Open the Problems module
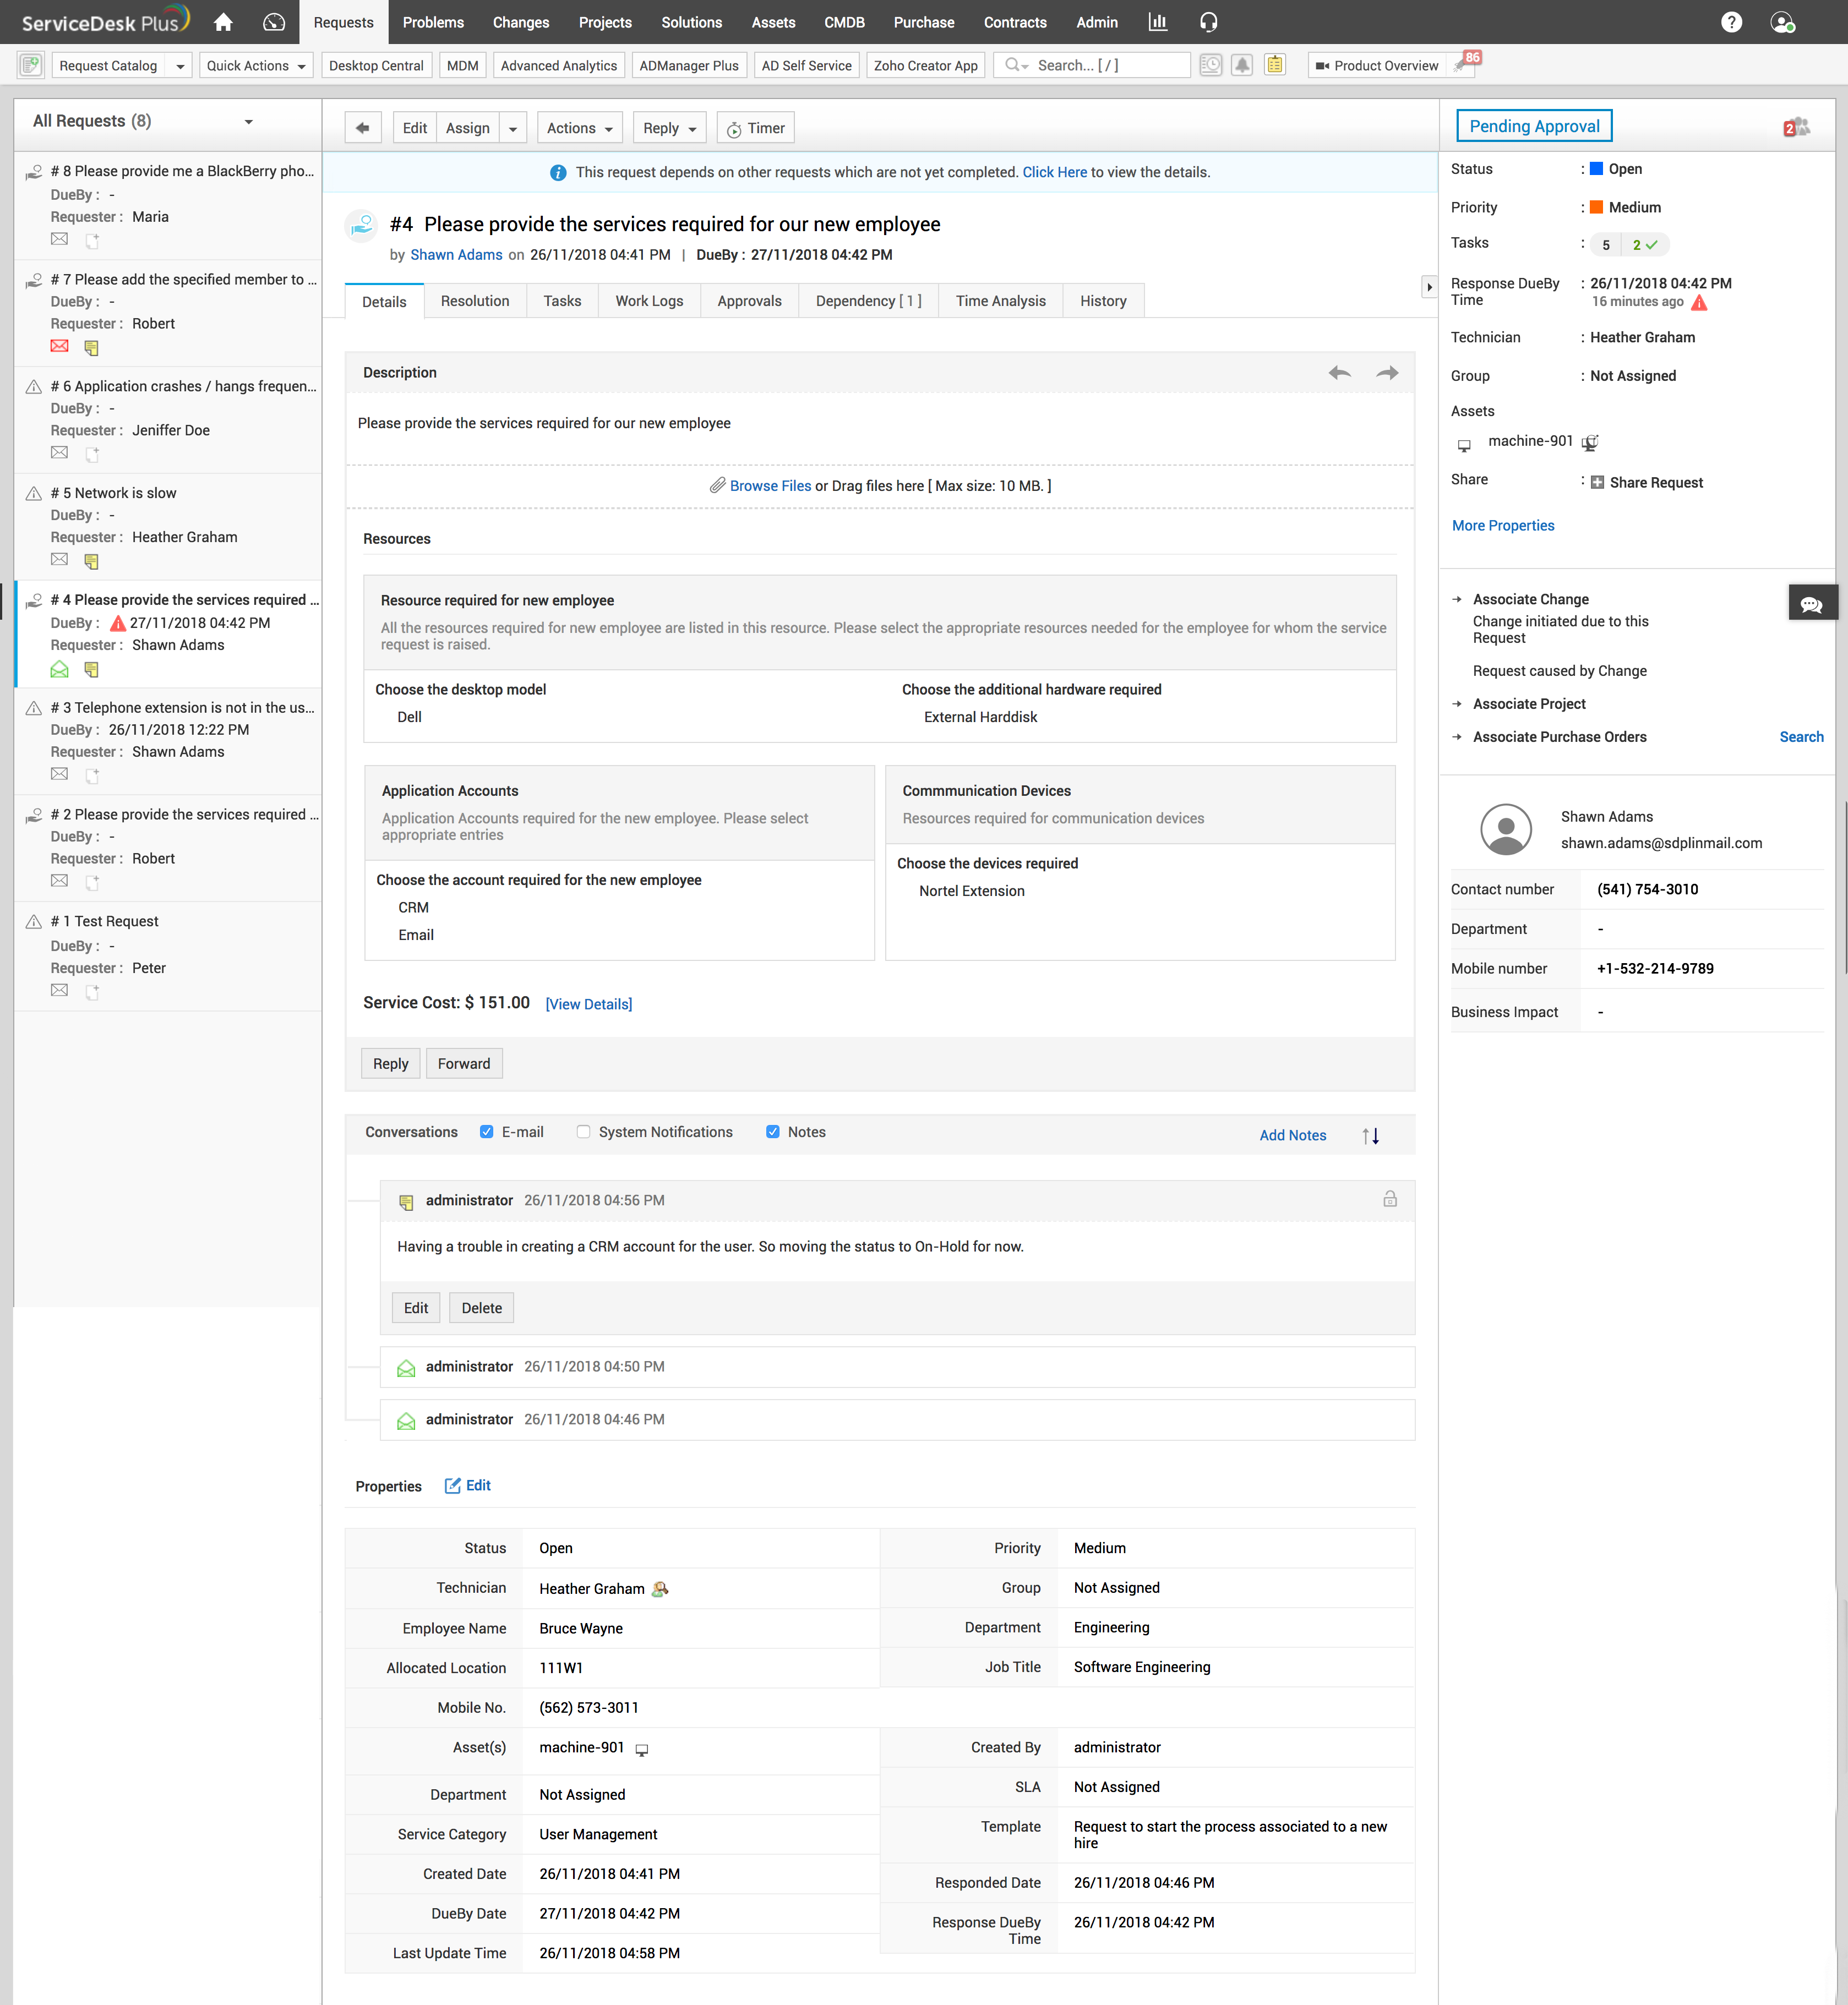1848x2005 pixels. 433,22
